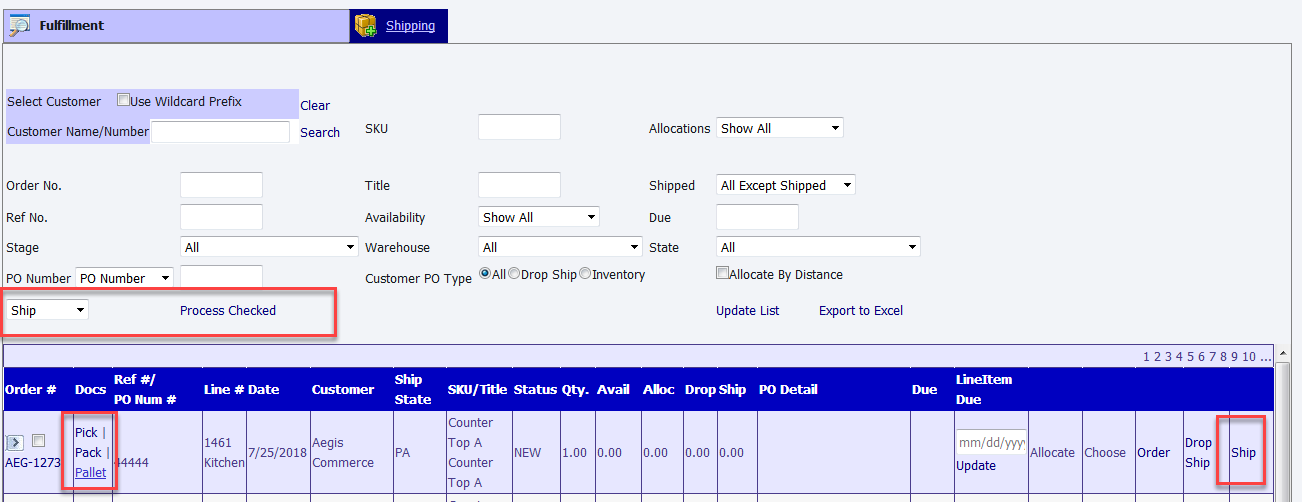Screen dimensions: 1302x502
Task: Open the Warehouse dropdown
Action: (x=560, y=247)
